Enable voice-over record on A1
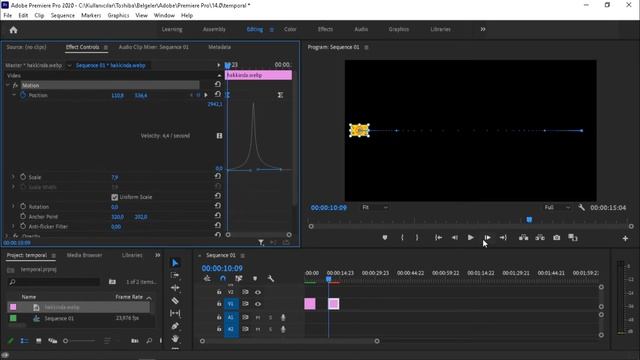Screen dimensions: 640x360 (283, 317)
